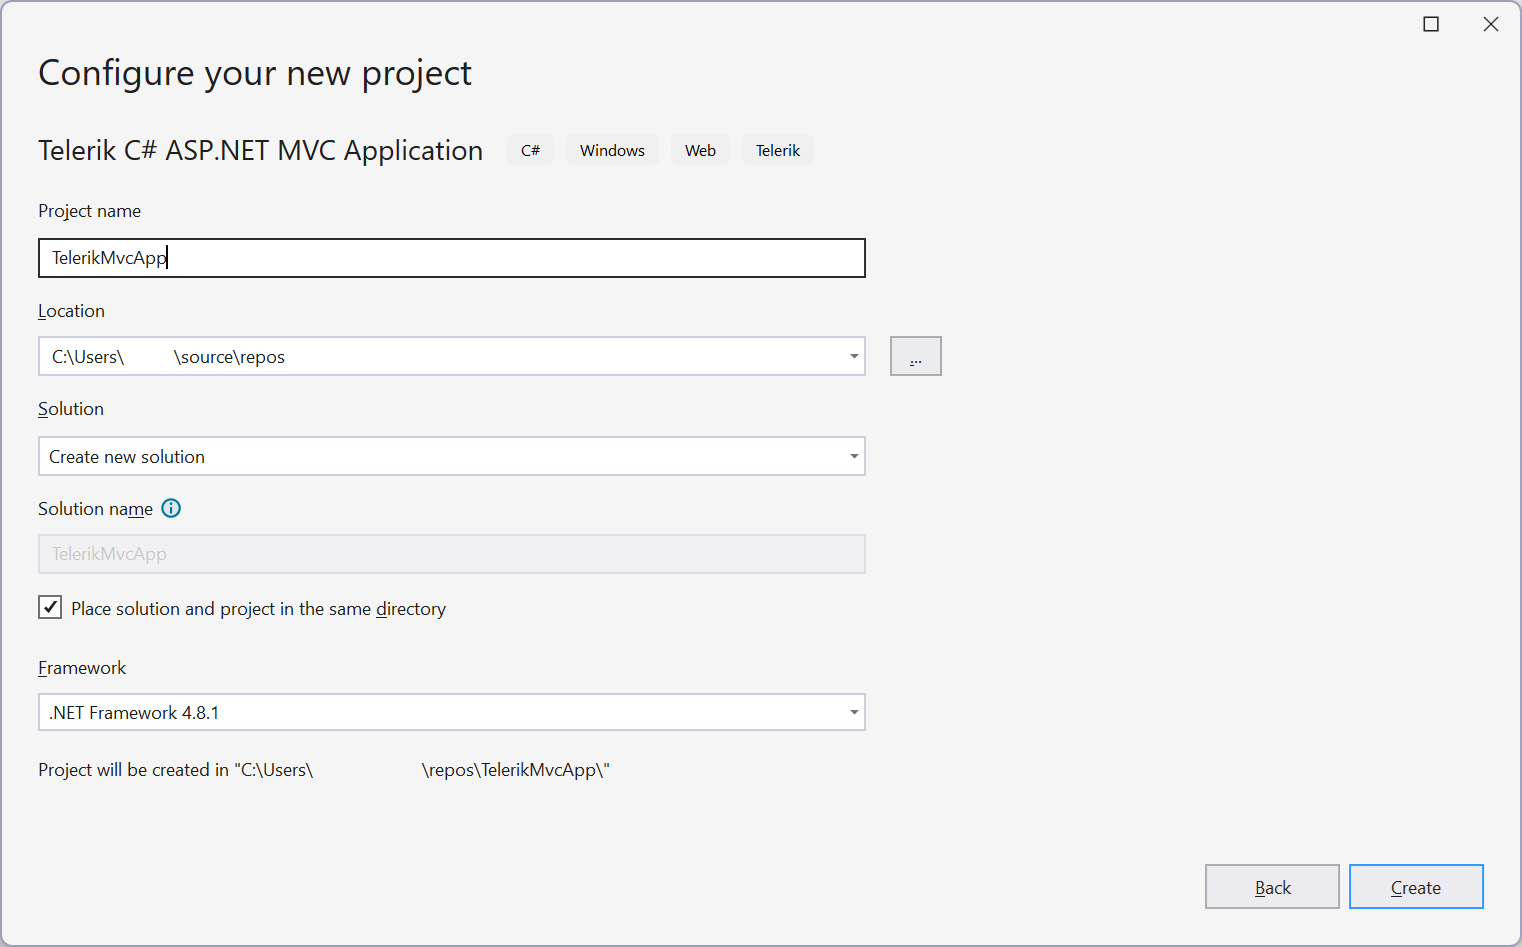Select the C# language tag
This screenshot has width=1522, height=947.
(530, 150)
